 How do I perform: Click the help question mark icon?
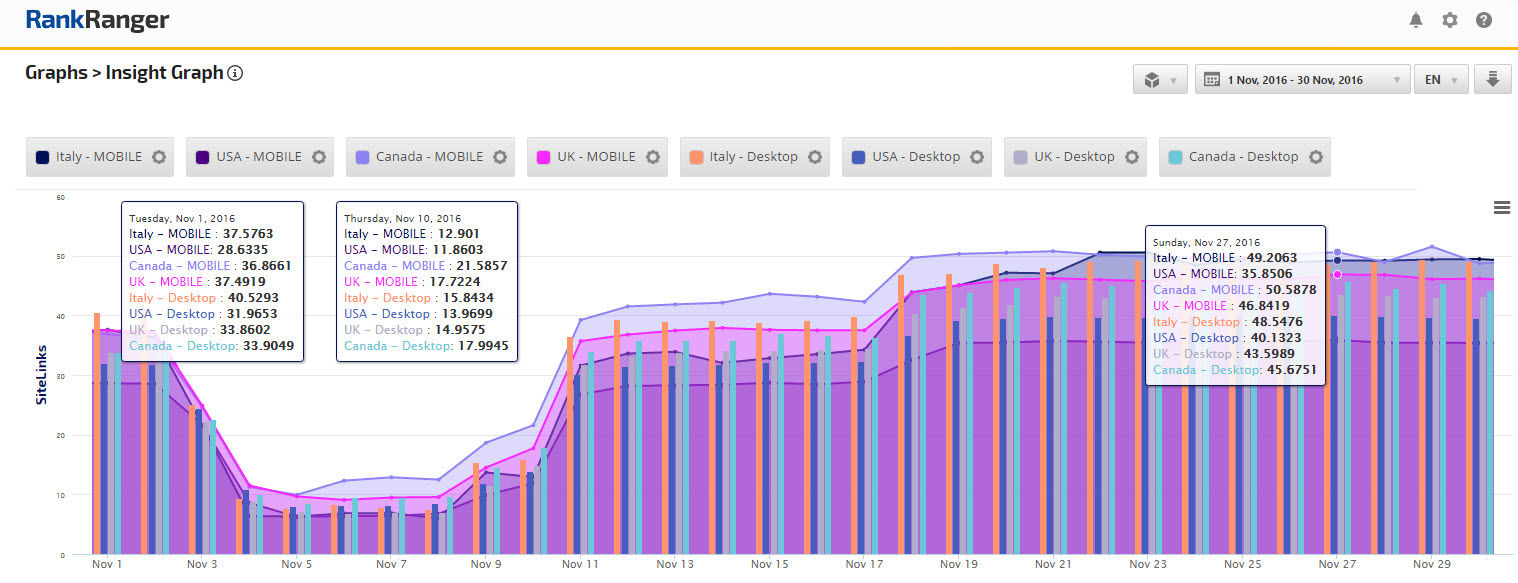point(1484,20)
